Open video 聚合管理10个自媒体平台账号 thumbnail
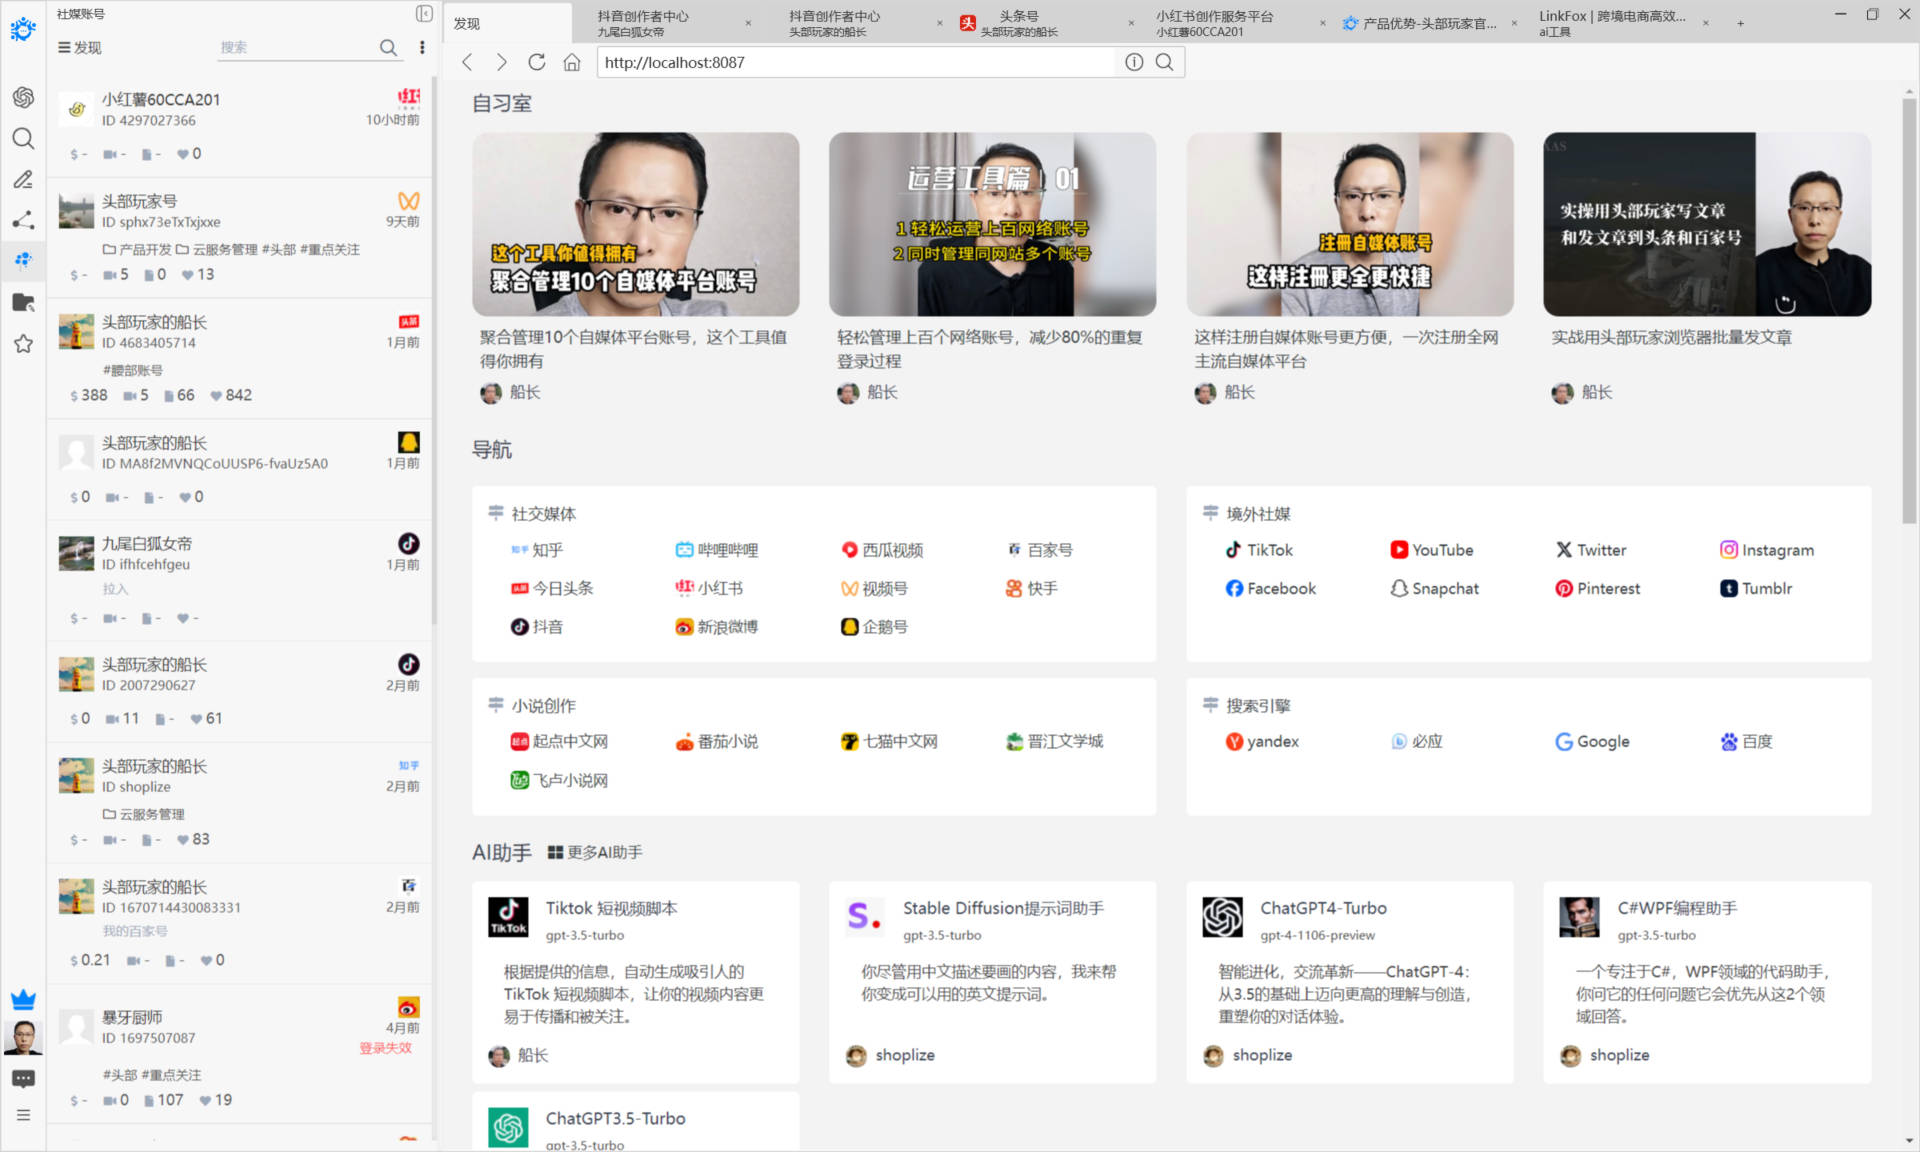 (636, 224)
